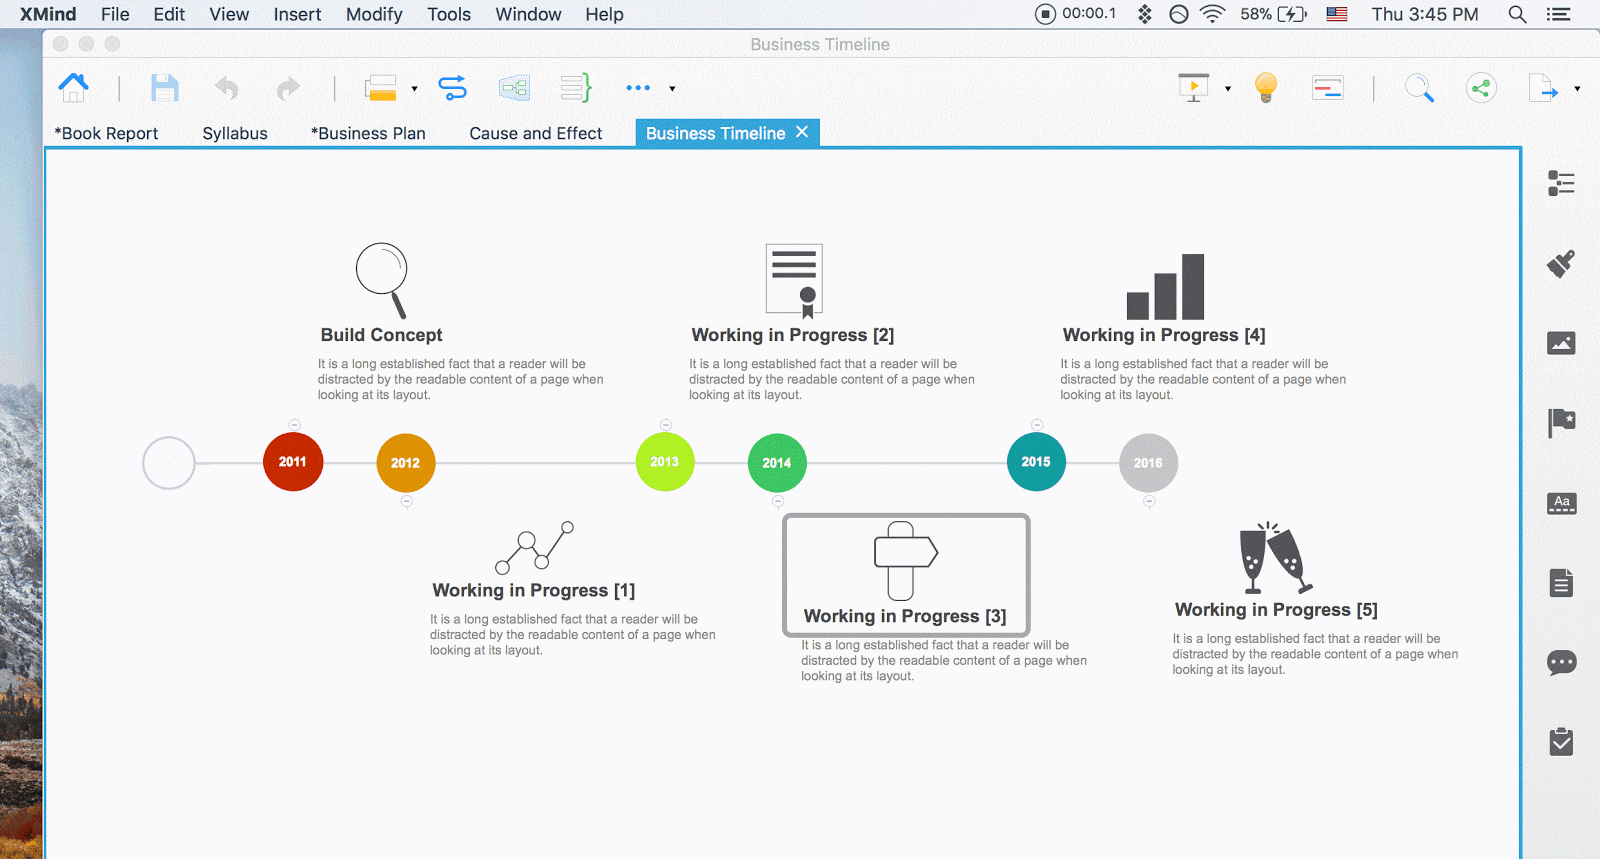The height and width of the screenshot is (859, 1600).
Task: Start presentation mode icon
Action: coord(1194,88)
